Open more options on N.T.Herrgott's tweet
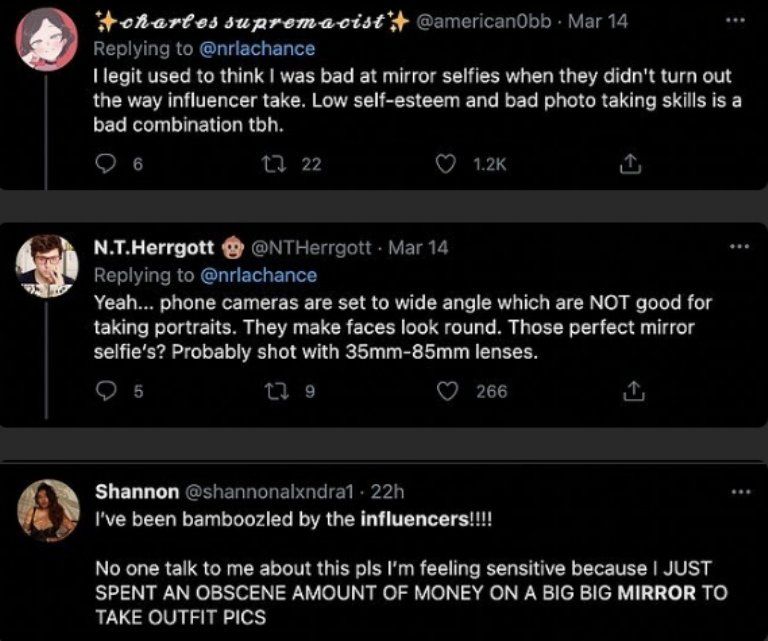The height and width of the screenshot is (641, 768). 738,246
